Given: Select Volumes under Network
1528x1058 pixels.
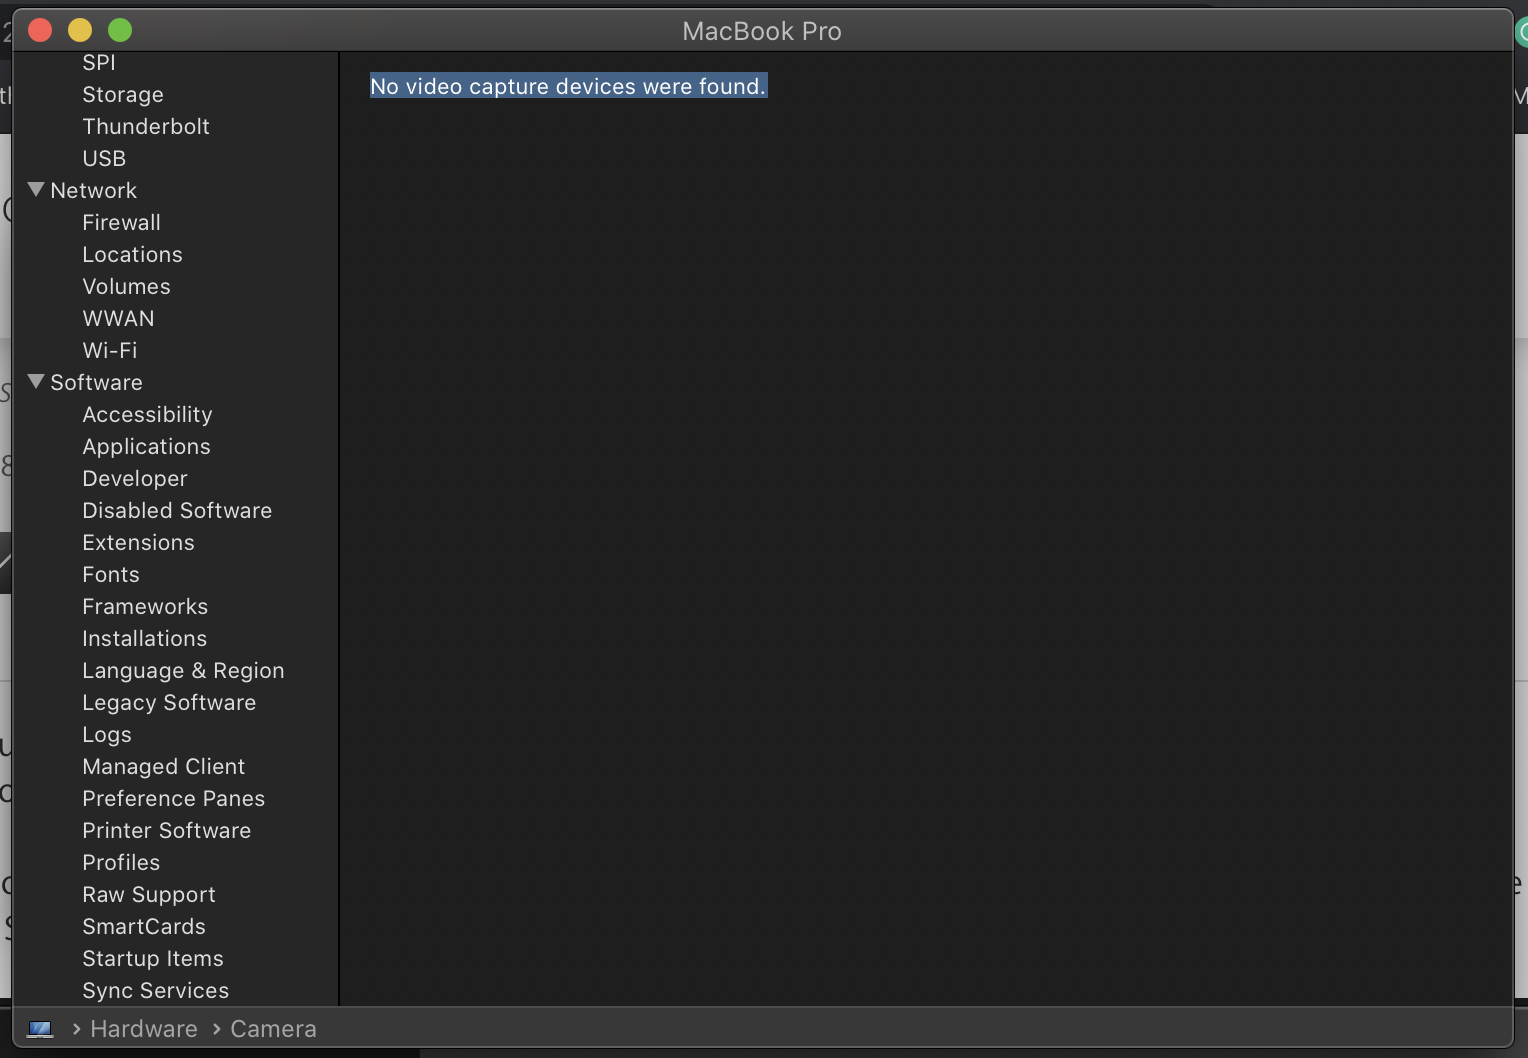Looking at the screenshot, I should (x=126, y=286).
